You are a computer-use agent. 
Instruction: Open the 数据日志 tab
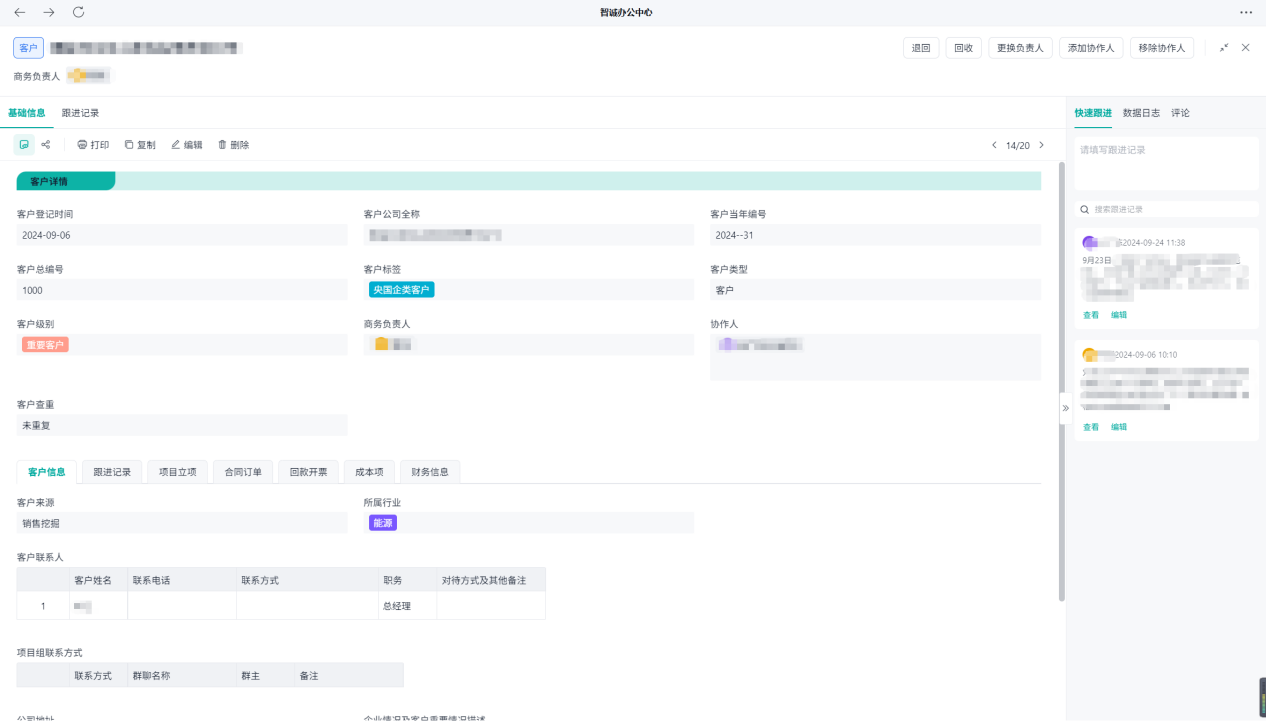click(1141, 113)
